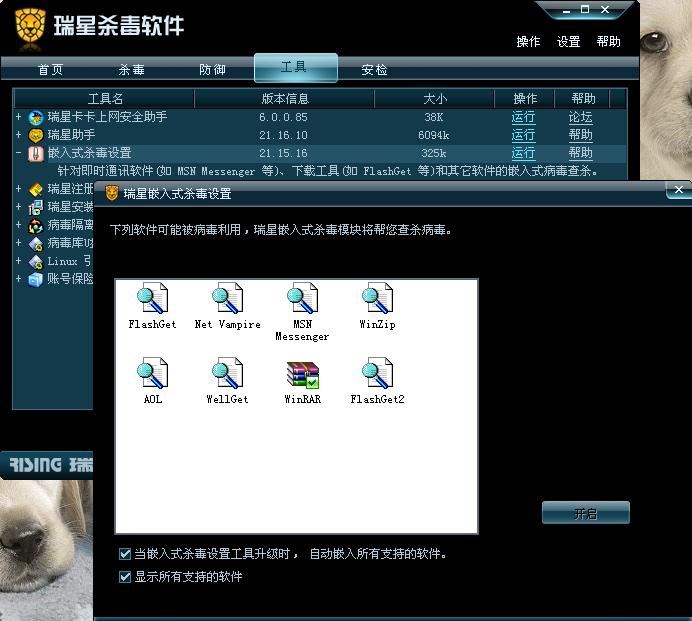Select the FlashGet software icon
The image size is (692, 621).
[x=152, y=298]
